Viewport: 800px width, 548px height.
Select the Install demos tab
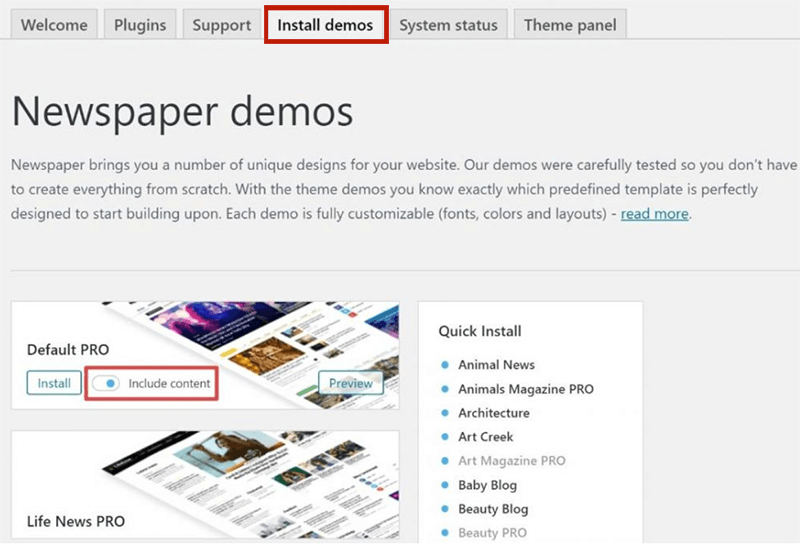click(x=326, y=24)
